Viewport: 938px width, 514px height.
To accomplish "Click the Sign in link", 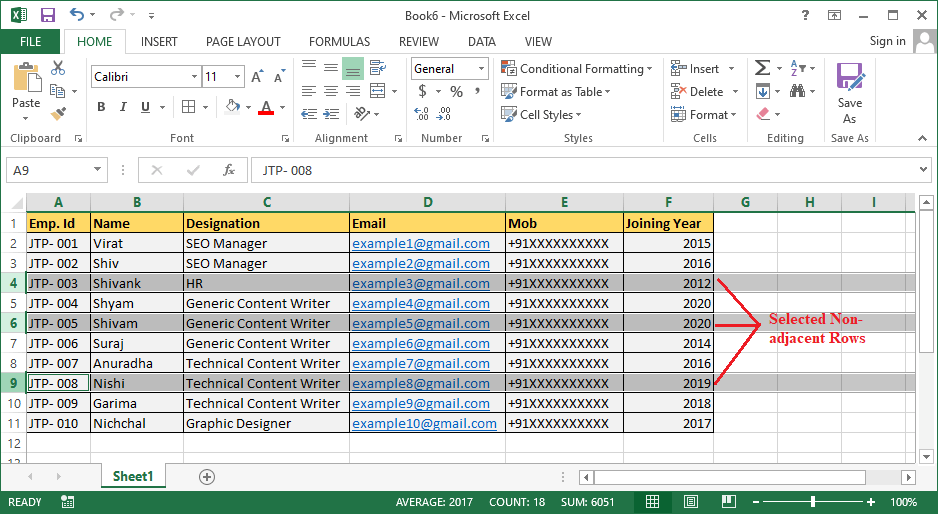I will point(887,41).
